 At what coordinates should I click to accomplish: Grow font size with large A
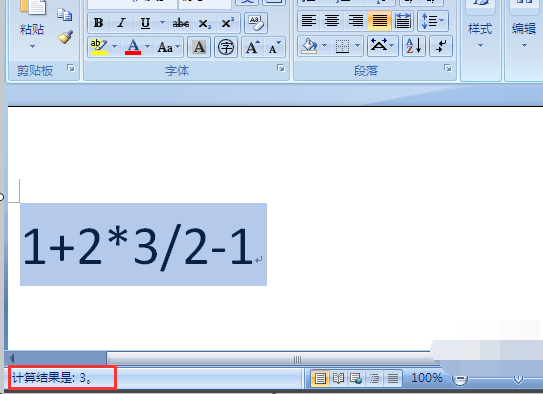click(x=253, y=47)
